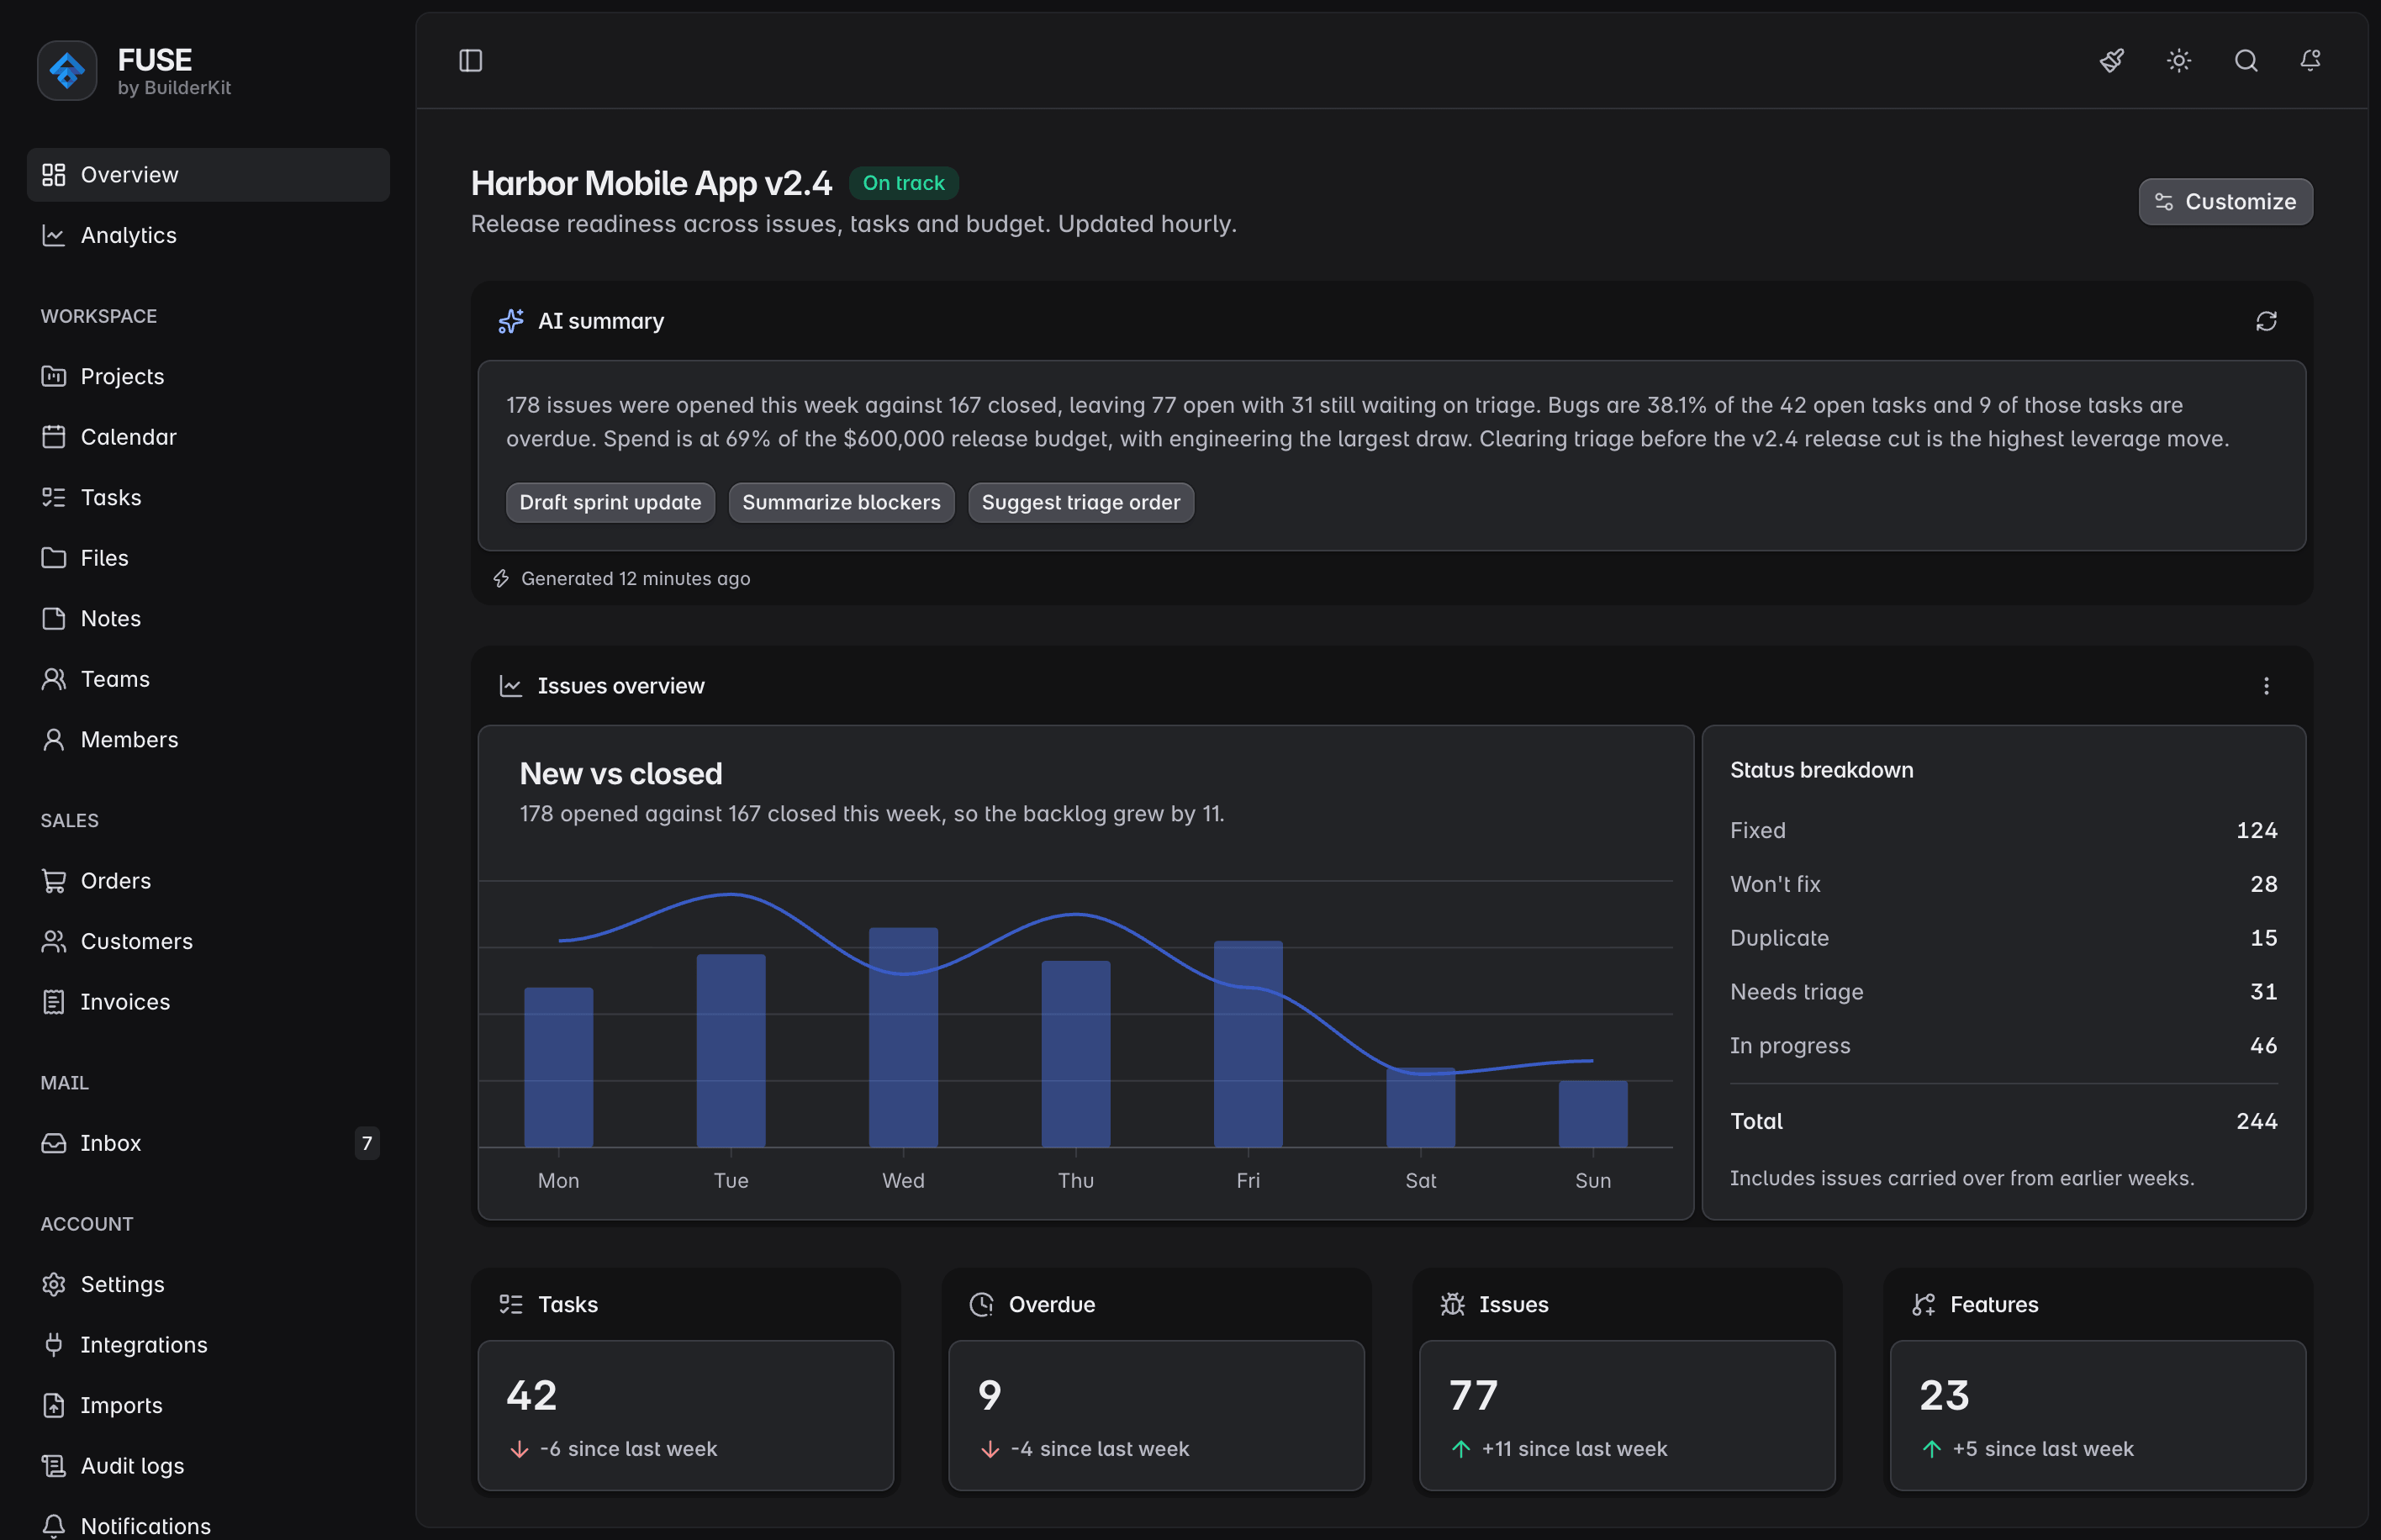Viewport: 2381px width, 1540px height.
Task: Click Draft sprint update chip
Action: [610, 502]
